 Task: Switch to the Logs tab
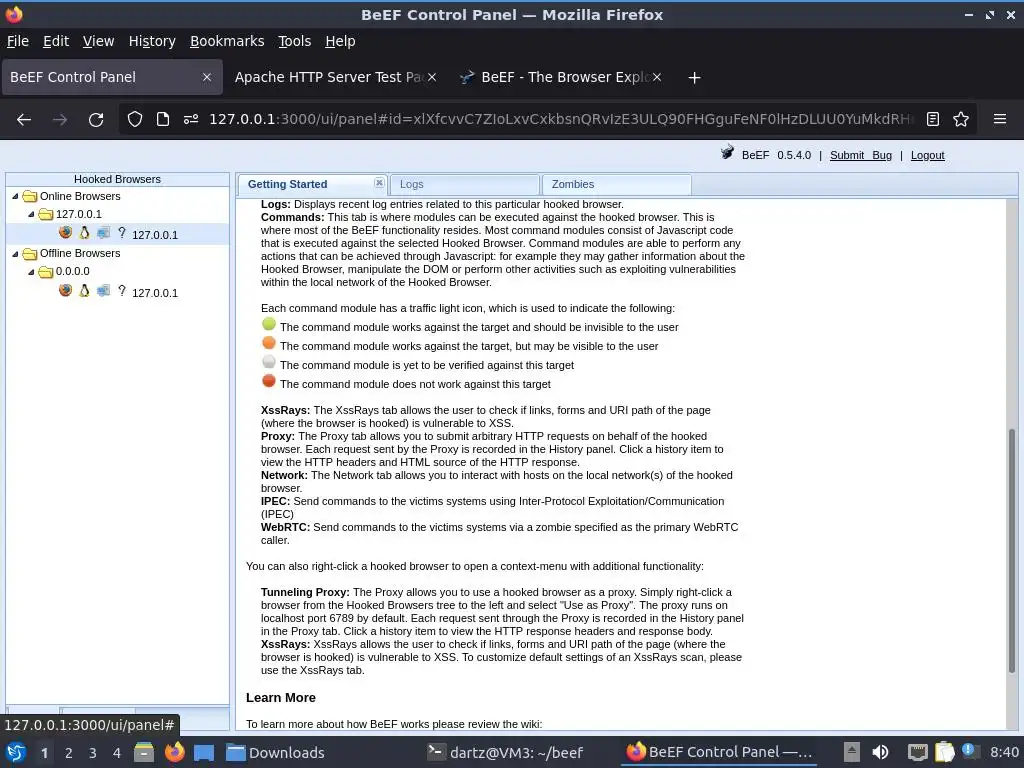464,185
